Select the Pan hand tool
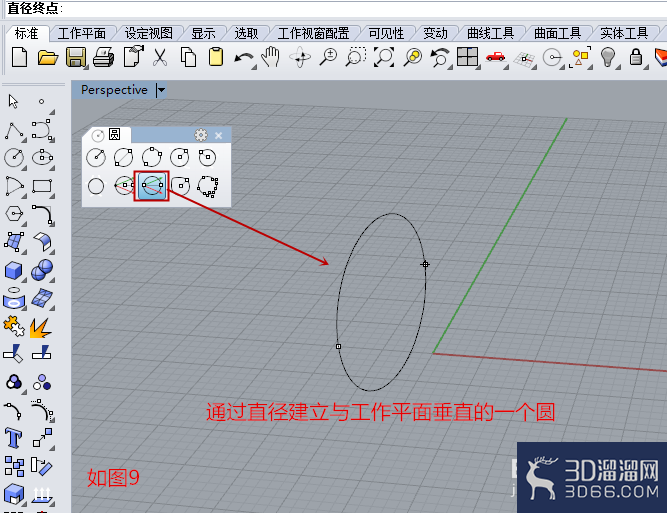Screen dimensions: 667x513 (x=271, y=57)
